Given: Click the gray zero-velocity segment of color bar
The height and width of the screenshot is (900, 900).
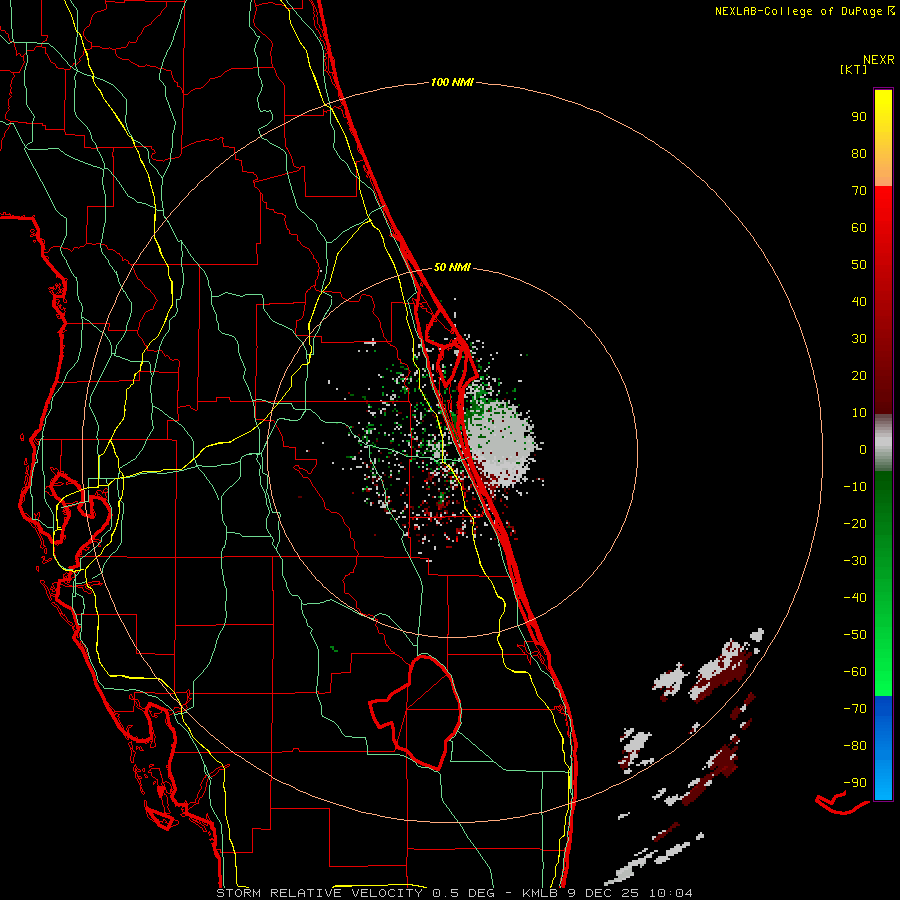Looking at the screenshot, I should pos(883,443).
